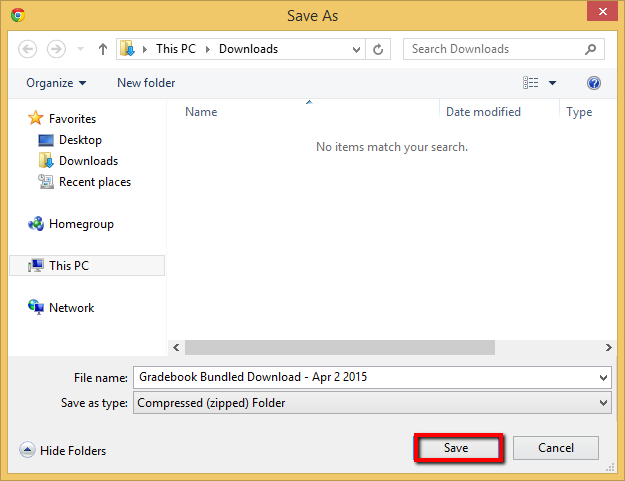Click the search magnifier icon
The width and height of the screenshot is (625, 481).
(590, 49)
